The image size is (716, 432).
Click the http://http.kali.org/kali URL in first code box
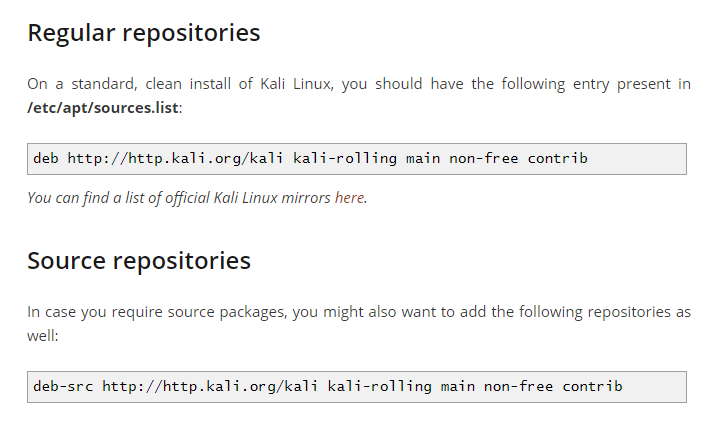175,158
